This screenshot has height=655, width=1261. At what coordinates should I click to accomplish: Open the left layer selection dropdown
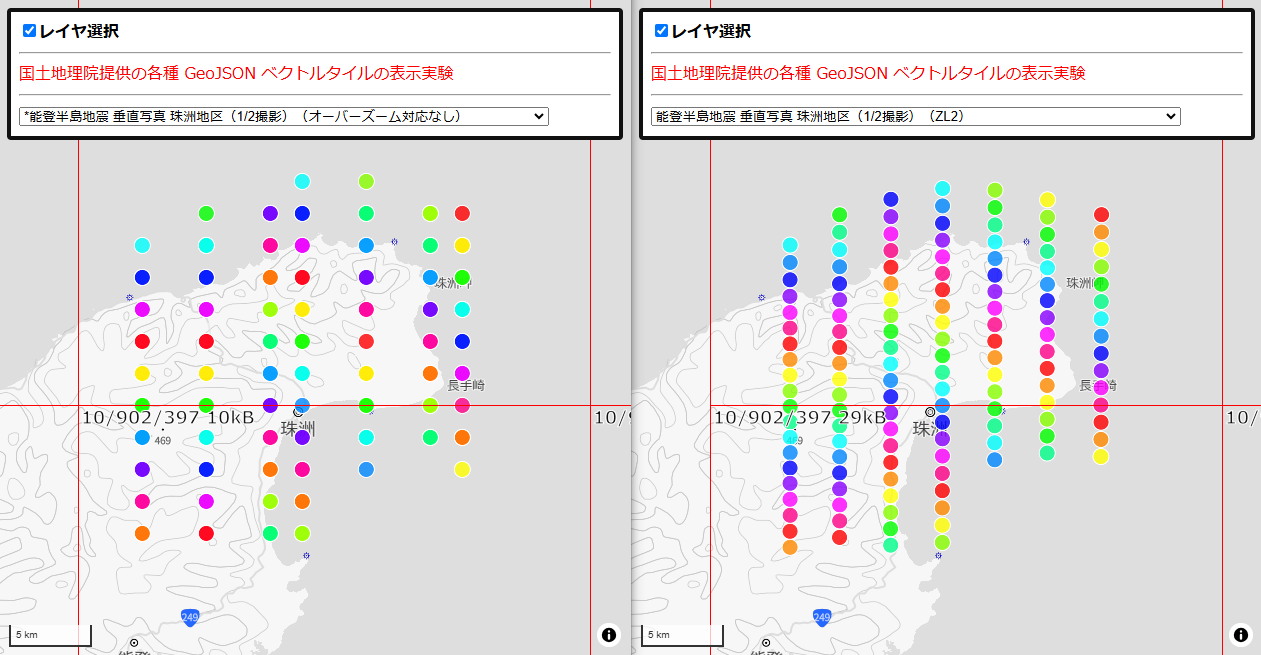click(x=280, y=116)
